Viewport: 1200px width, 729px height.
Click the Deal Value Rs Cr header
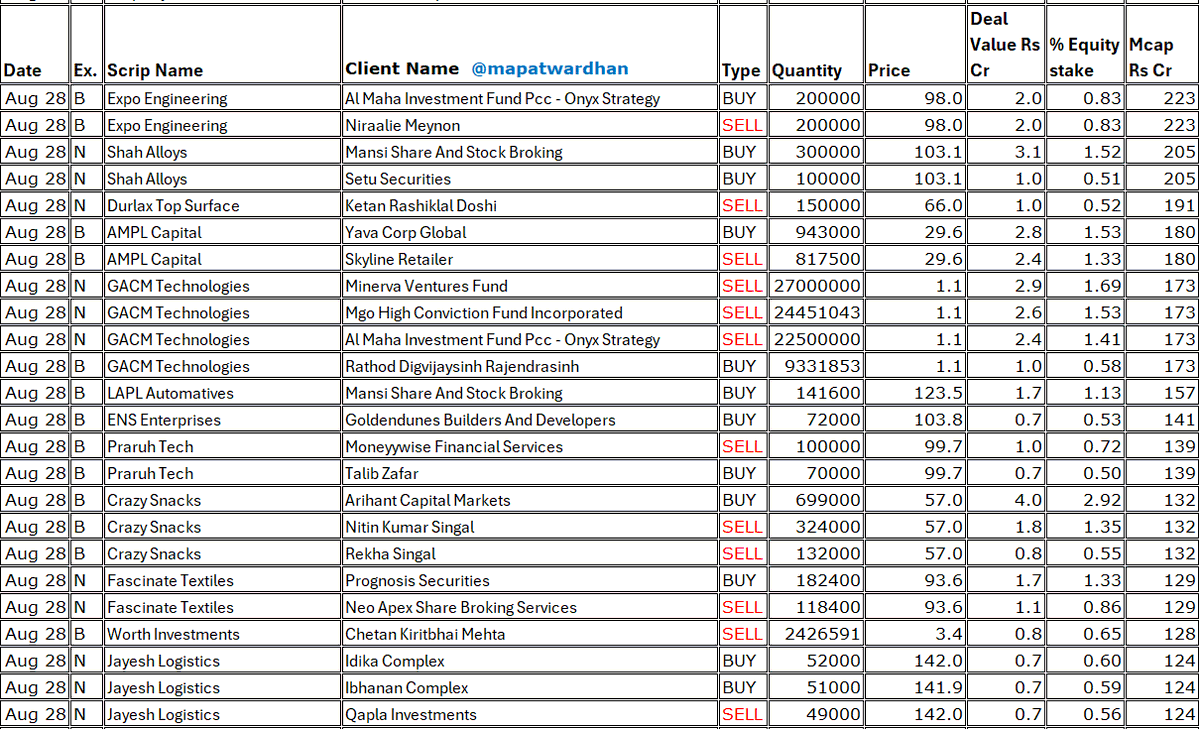click(1006, 45)
